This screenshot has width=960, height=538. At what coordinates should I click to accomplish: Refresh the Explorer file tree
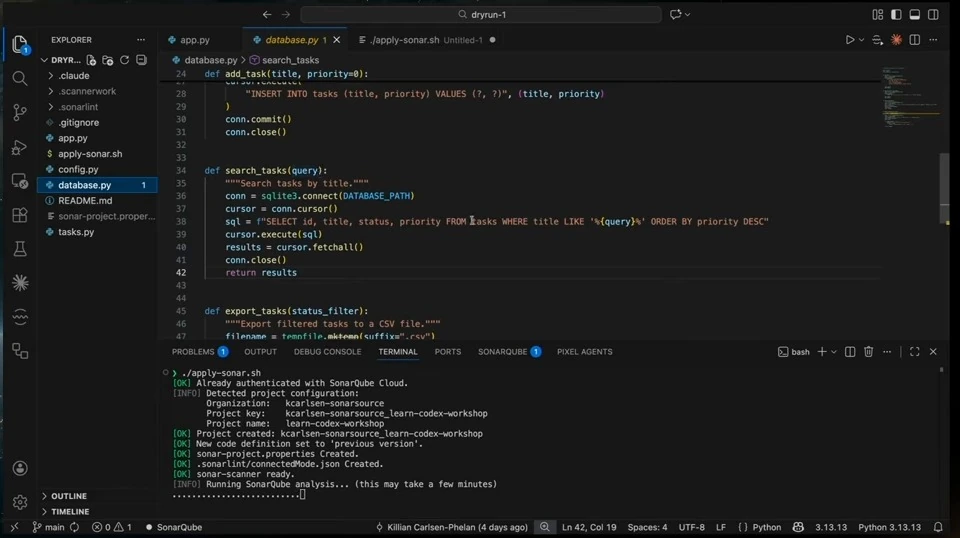124,60
